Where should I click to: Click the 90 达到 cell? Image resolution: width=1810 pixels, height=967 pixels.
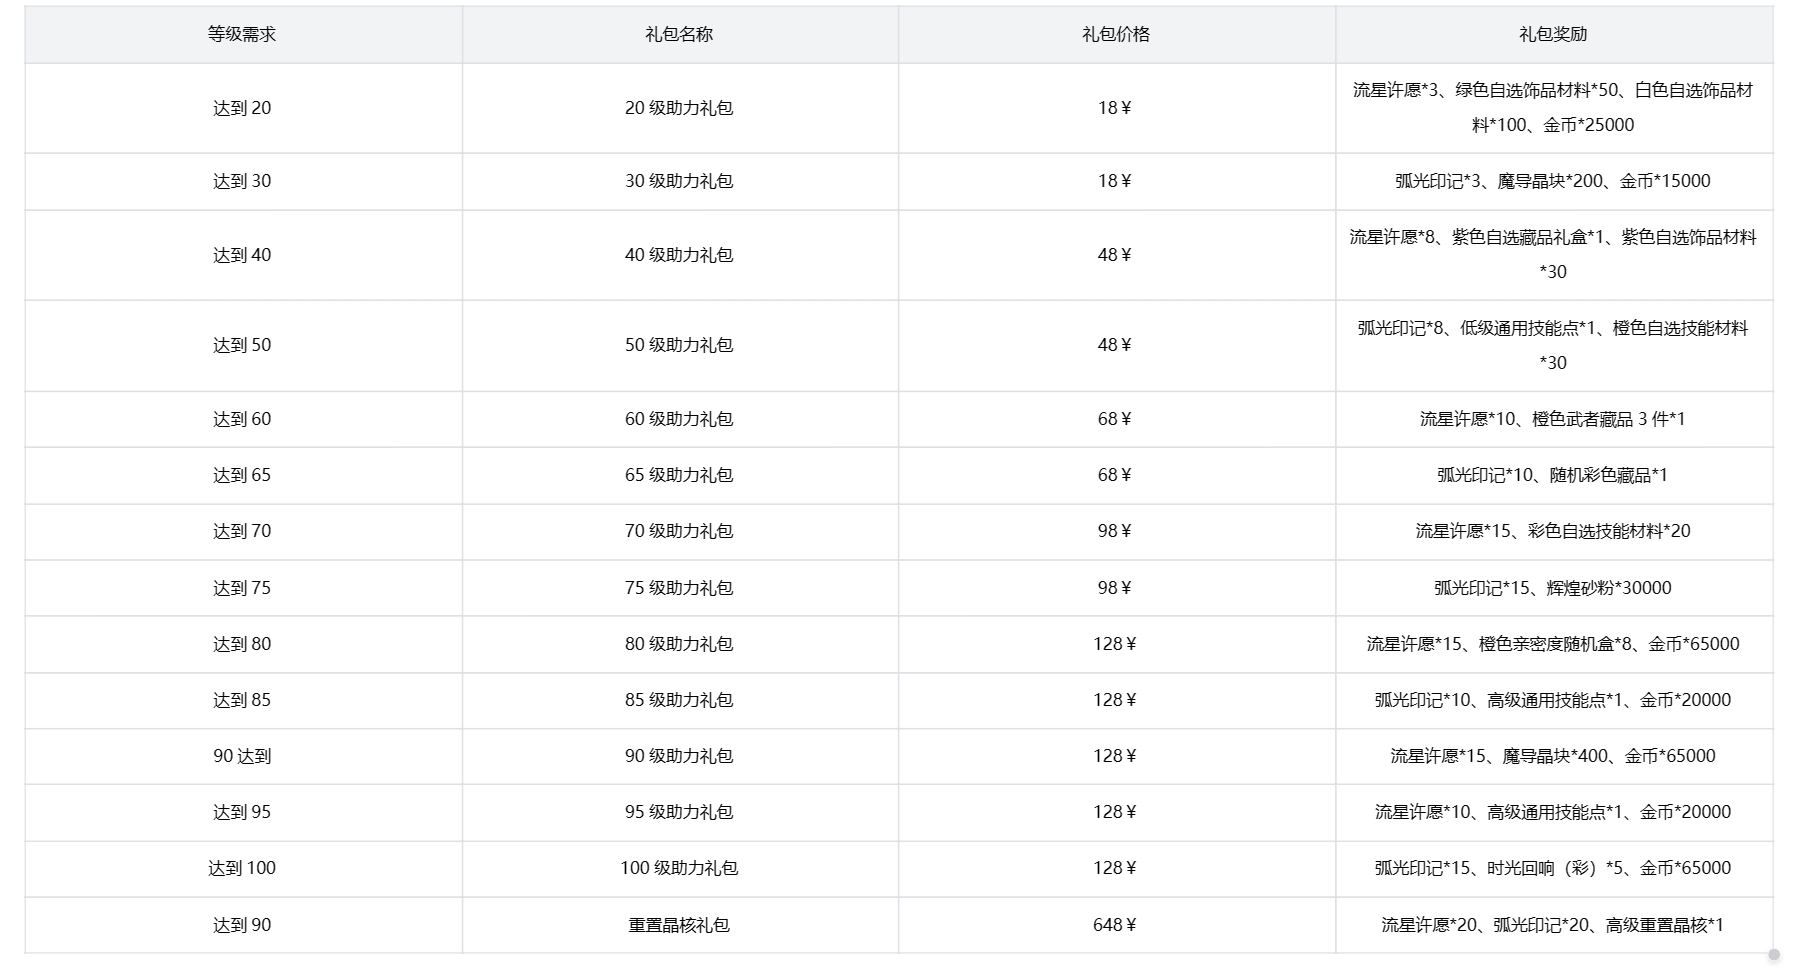click(x=242, y=756)
